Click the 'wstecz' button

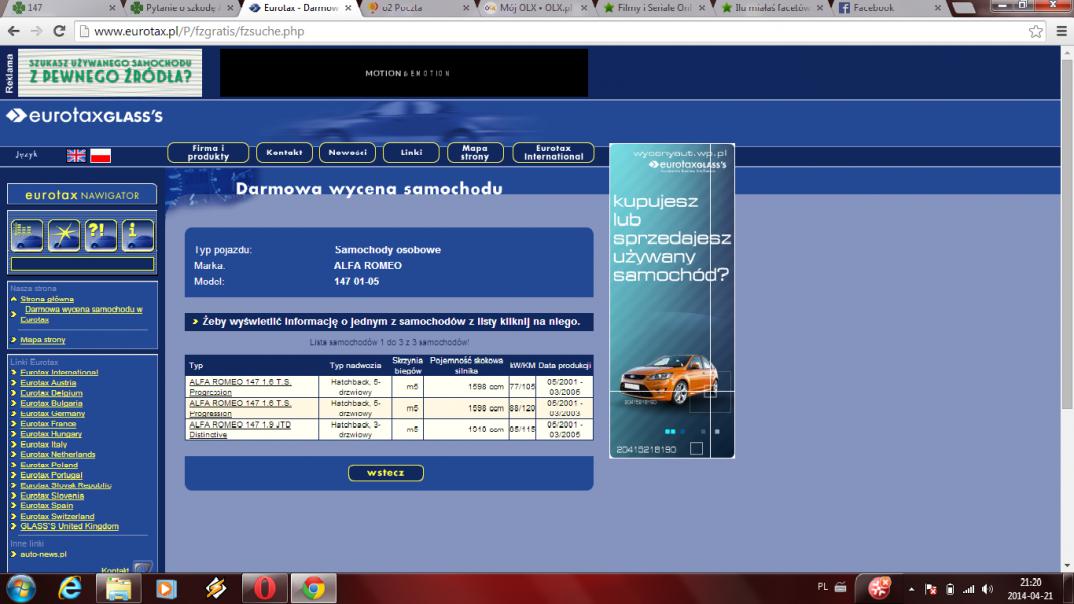(386, 473)
